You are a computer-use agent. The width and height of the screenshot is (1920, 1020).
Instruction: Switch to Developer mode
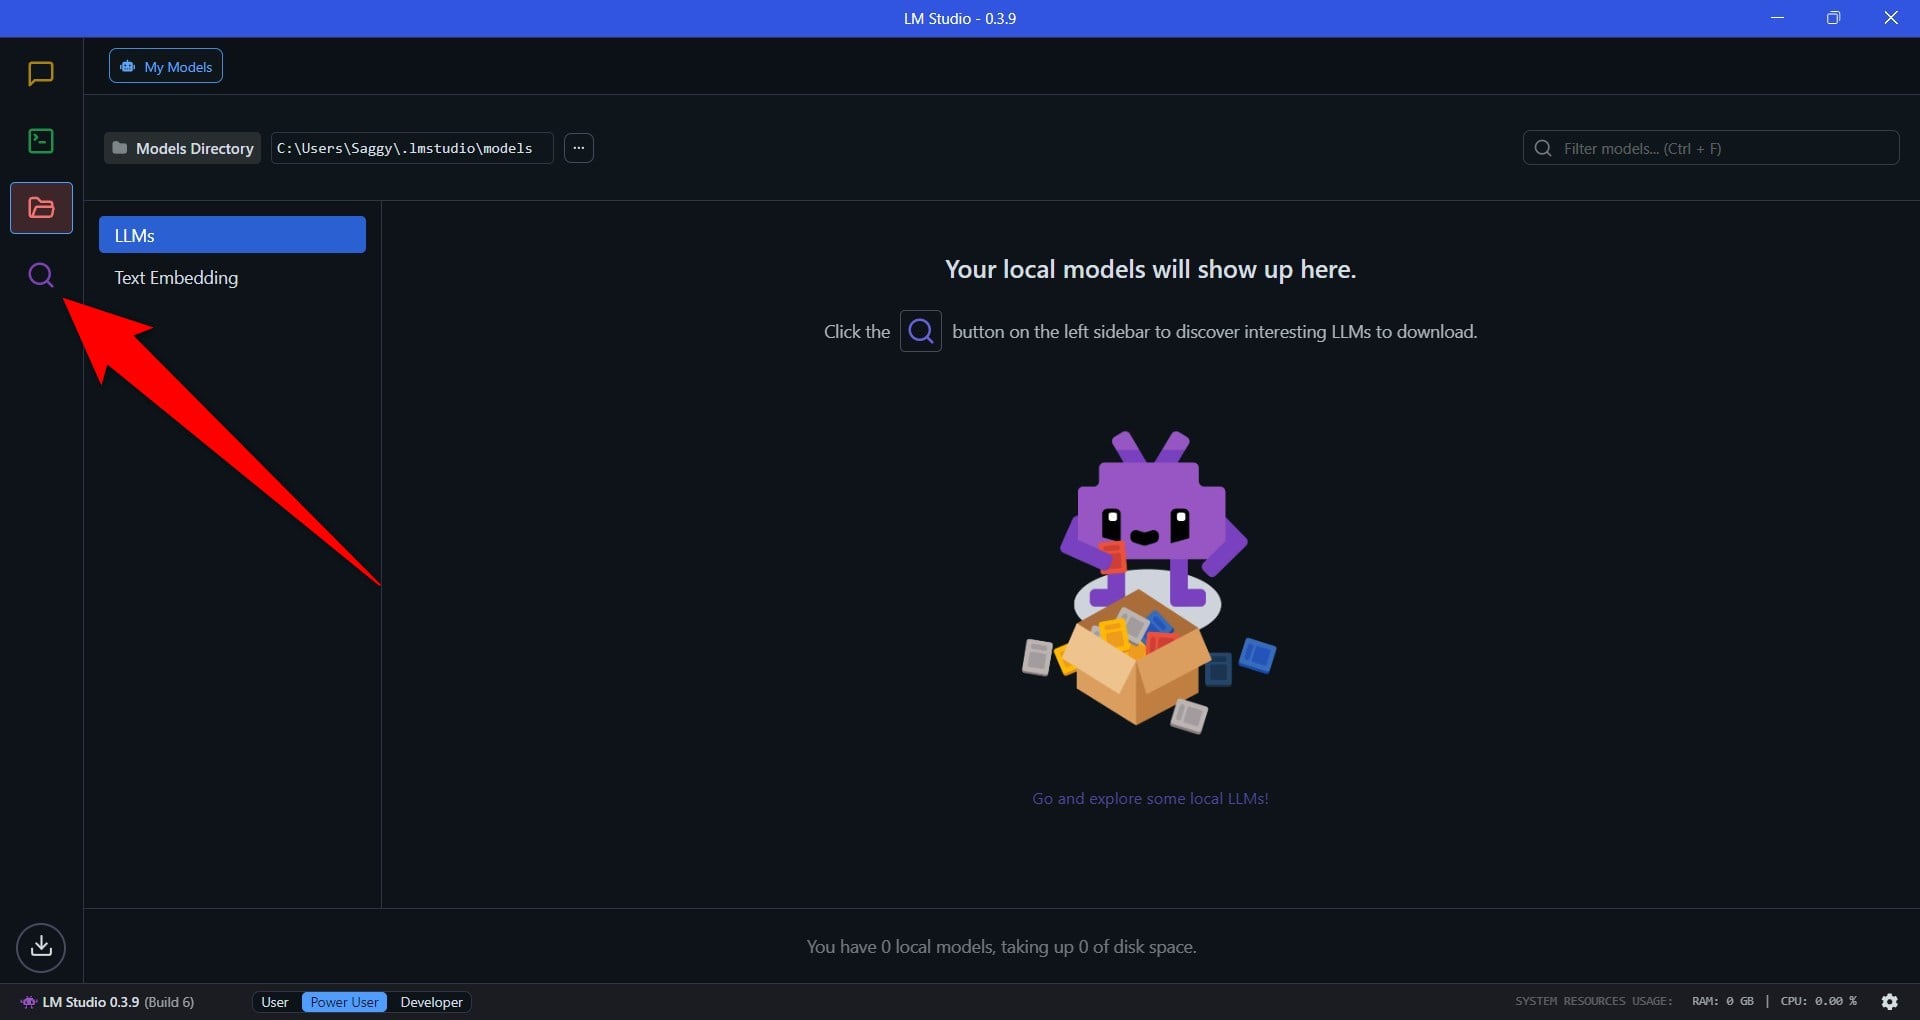pos(431,1002)
